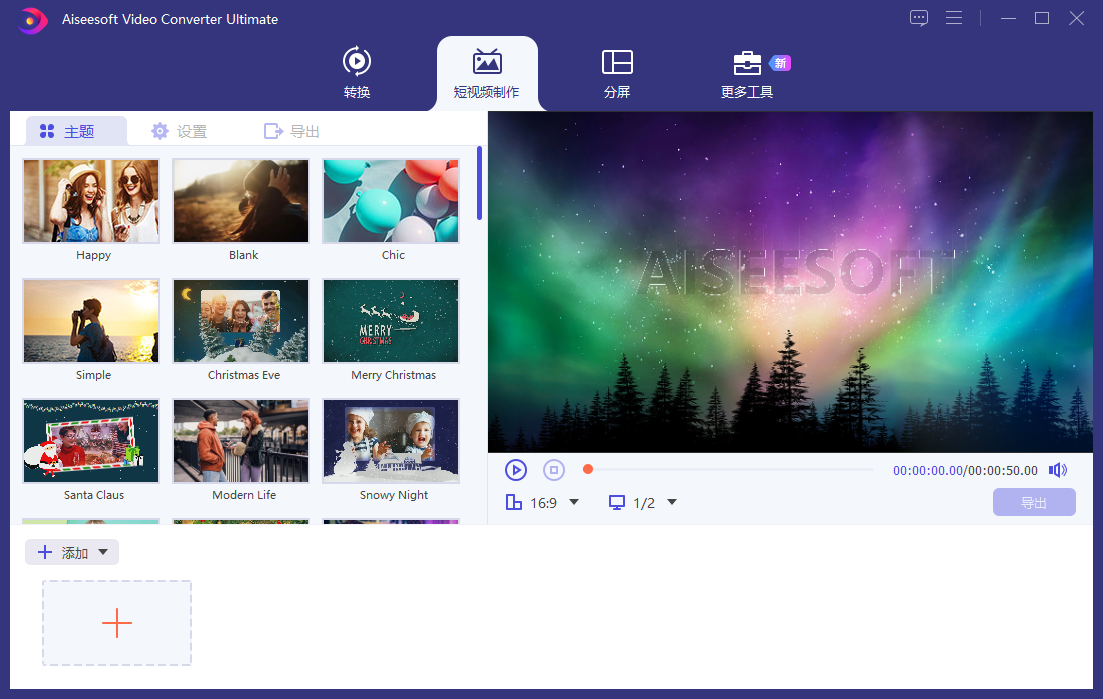This screenshot has height=699, width=1103.
Task: Click the 'Snowy Night' theme label
Action: [x=394, y=495]
